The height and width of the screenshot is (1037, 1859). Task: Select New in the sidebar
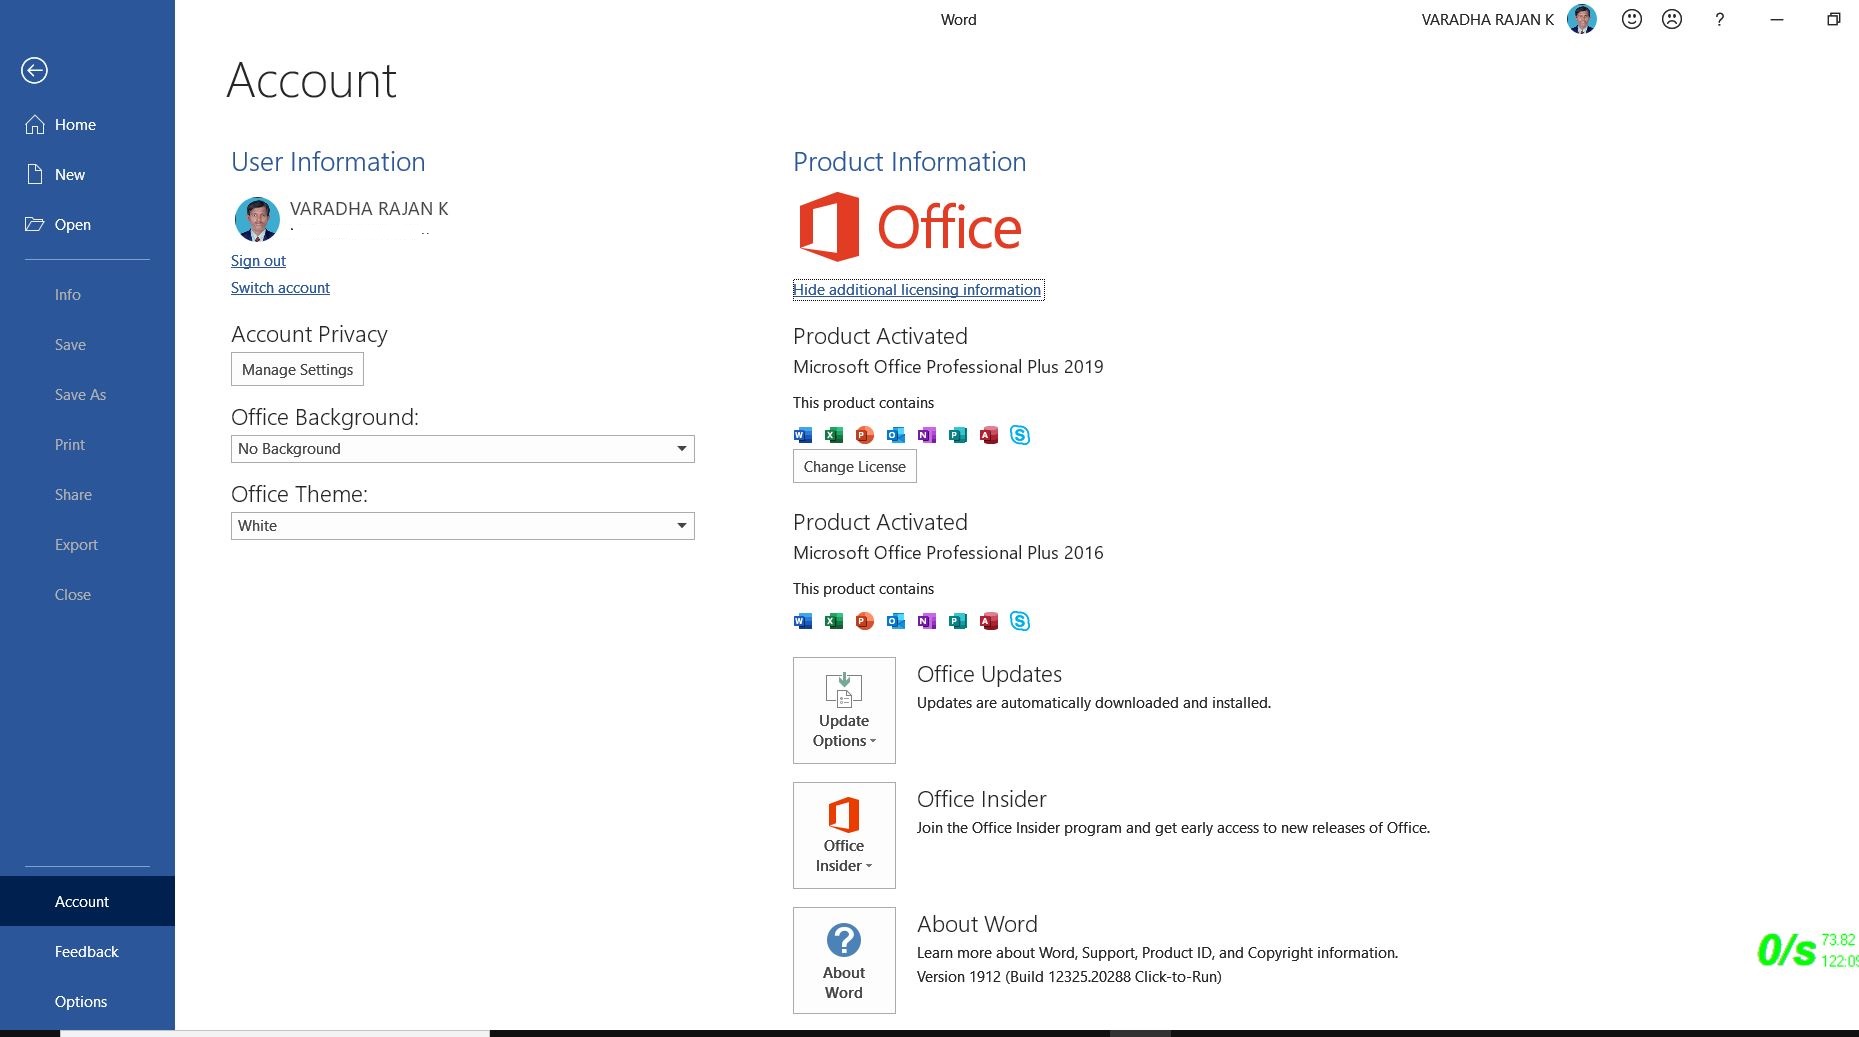(x=87, y=175)
